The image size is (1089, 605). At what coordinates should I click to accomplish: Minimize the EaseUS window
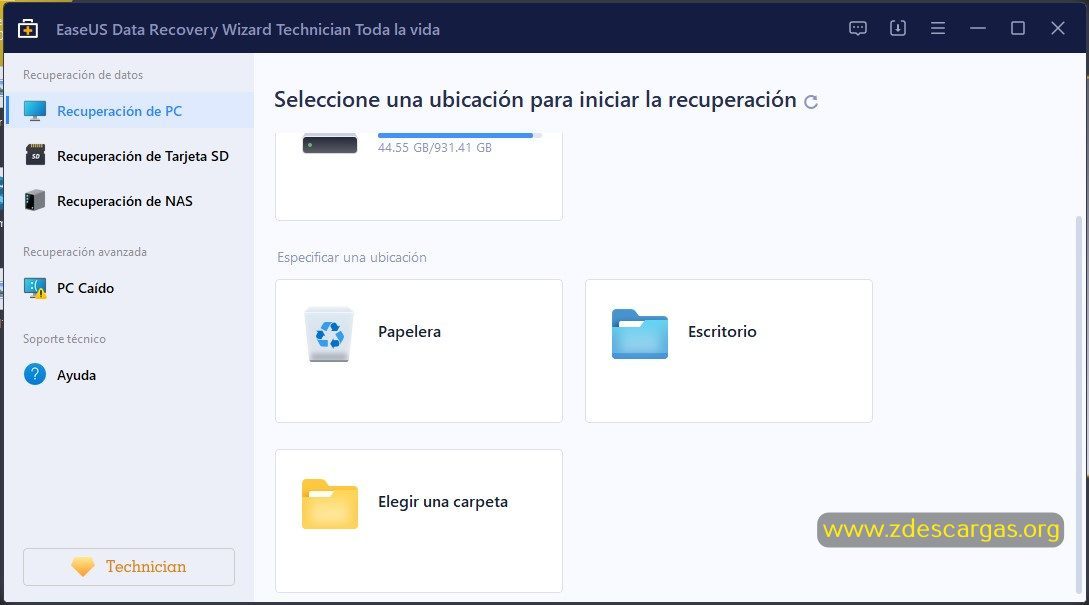click(978, 28)
